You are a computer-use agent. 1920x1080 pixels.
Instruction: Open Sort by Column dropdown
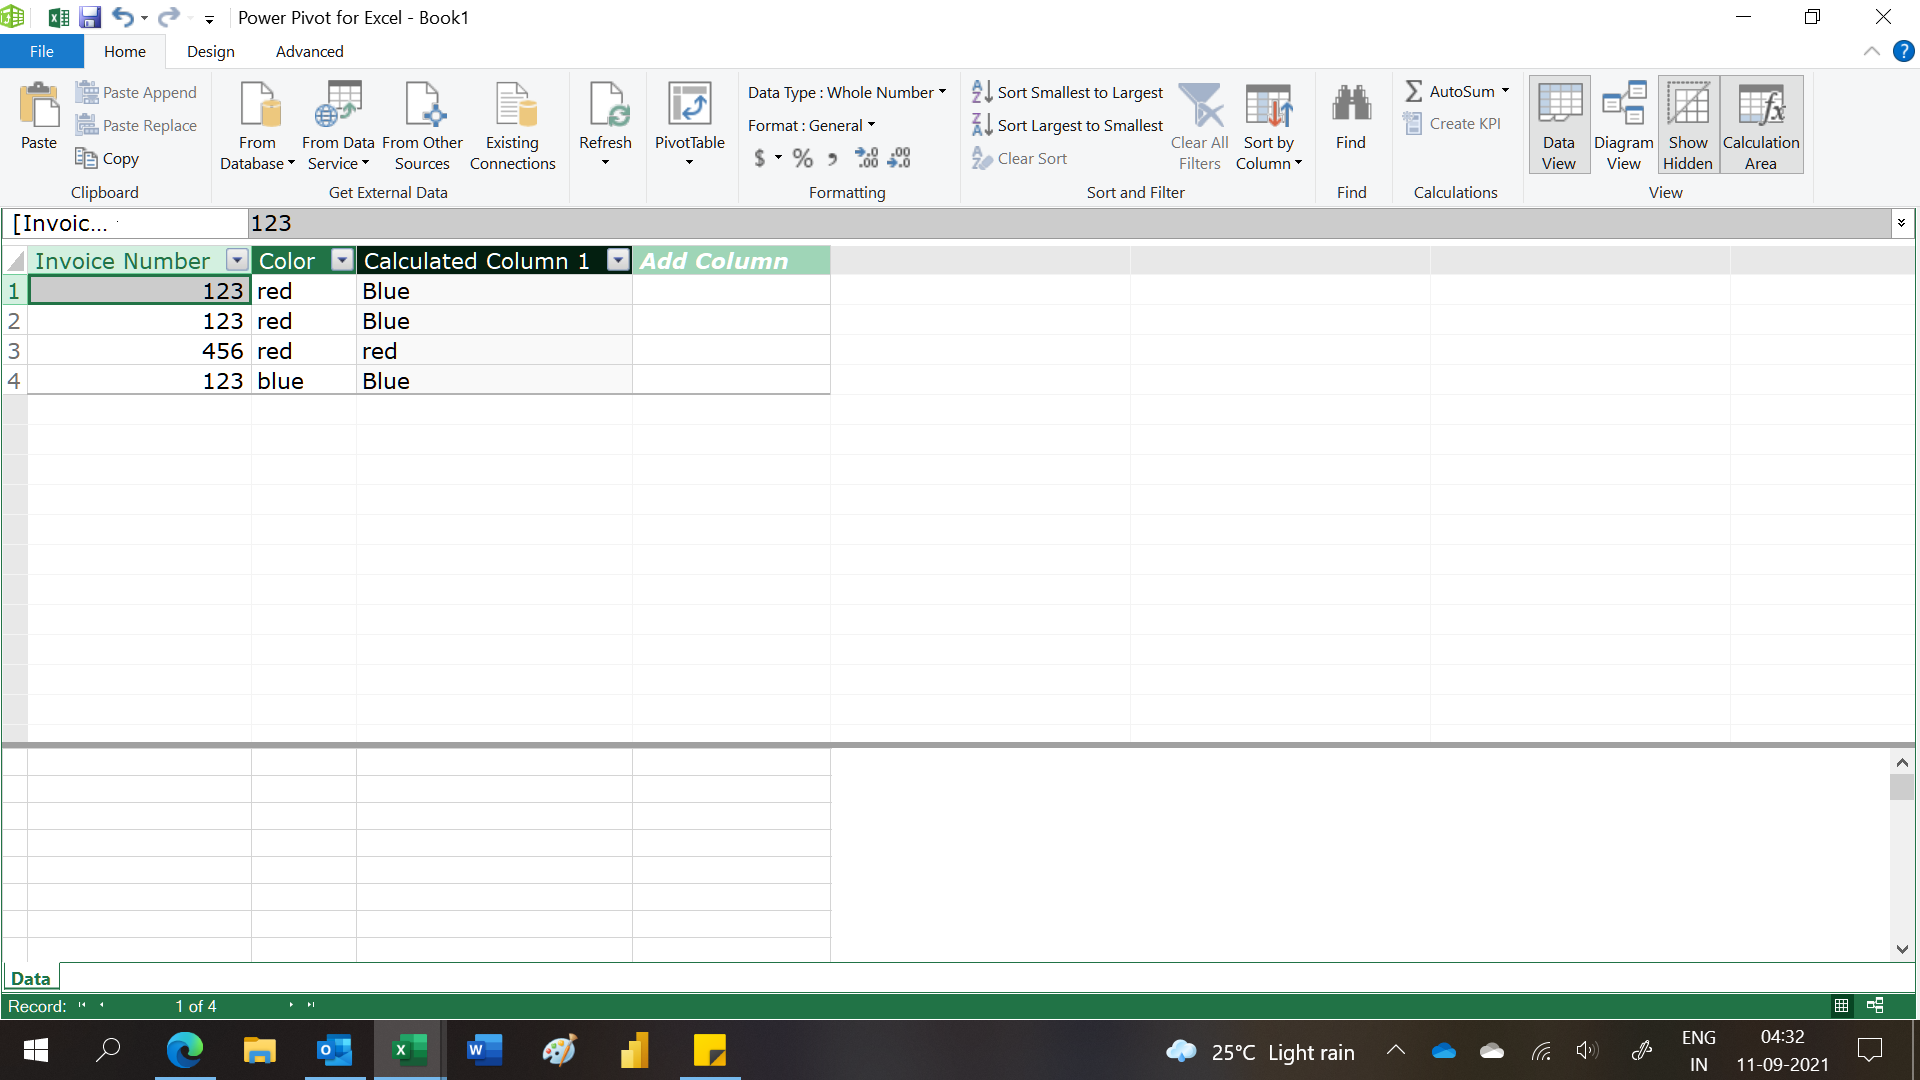(1268, 126)
